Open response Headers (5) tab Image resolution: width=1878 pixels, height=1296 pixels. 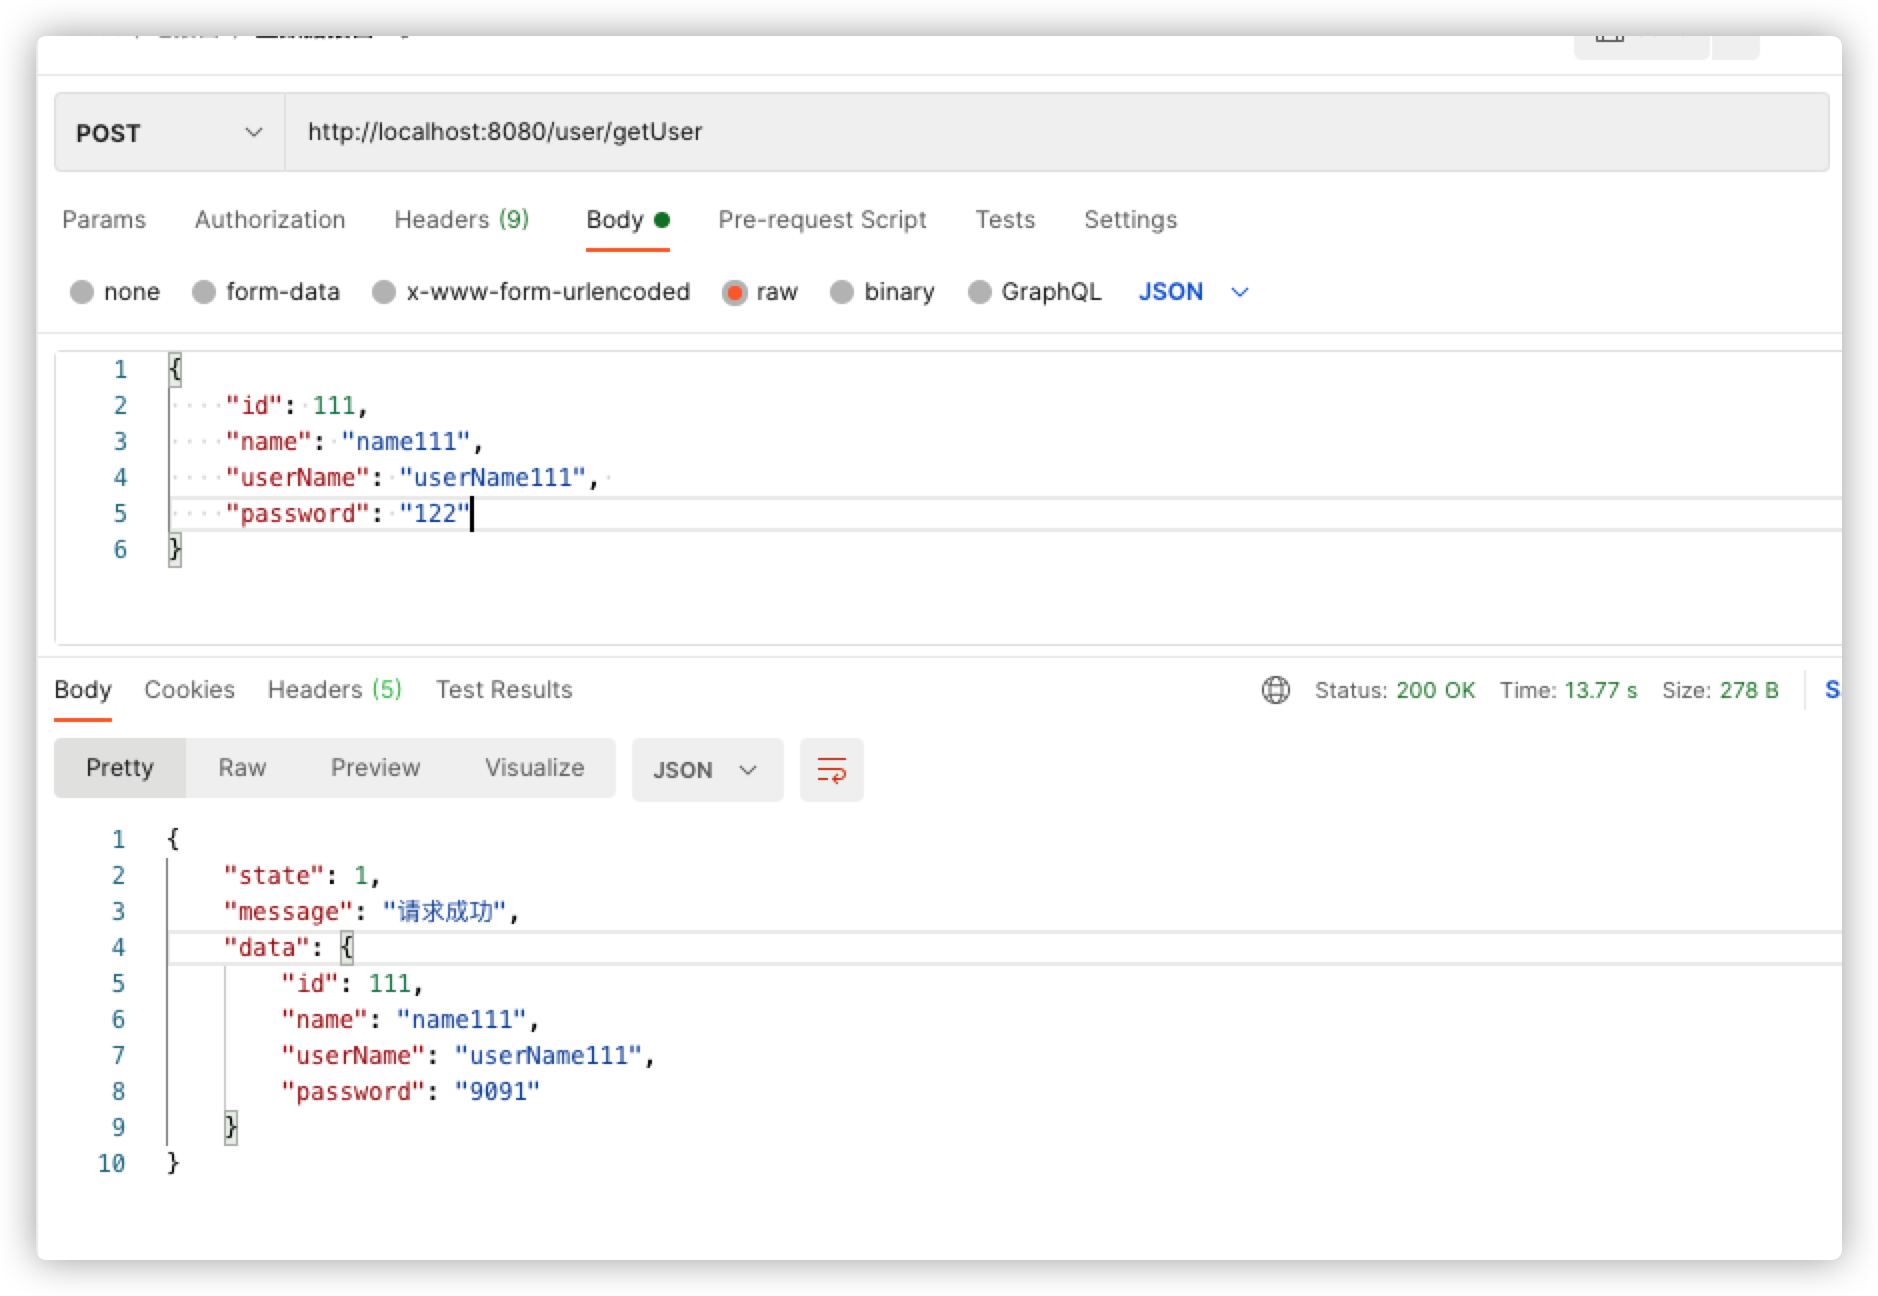[x=334, y=690]
